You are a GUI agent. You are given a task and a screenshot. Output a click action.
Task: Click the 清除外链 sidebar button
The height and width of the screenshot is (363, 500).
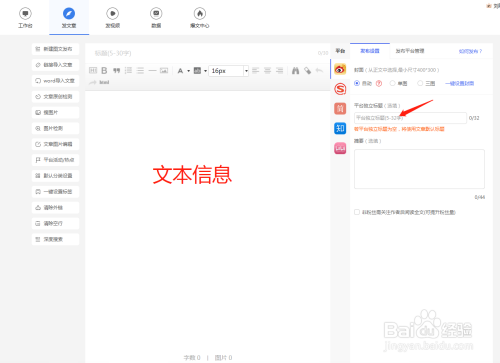point(56,207)
